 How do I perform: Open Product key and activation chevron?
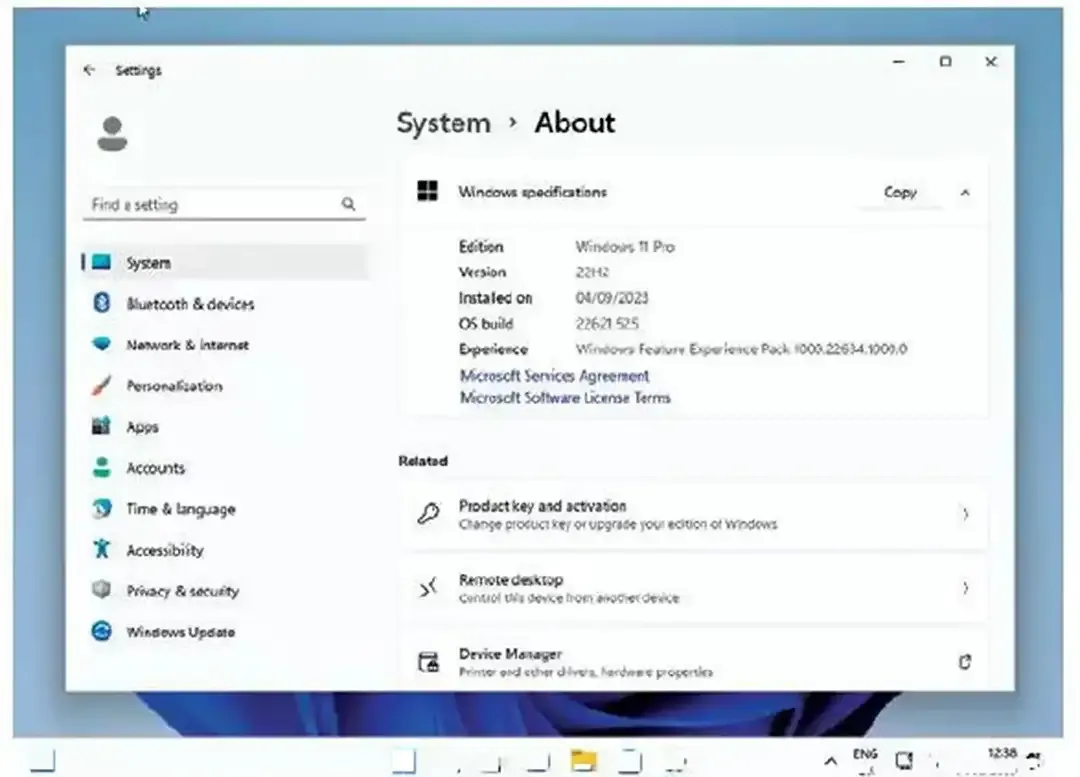[965, 514]
